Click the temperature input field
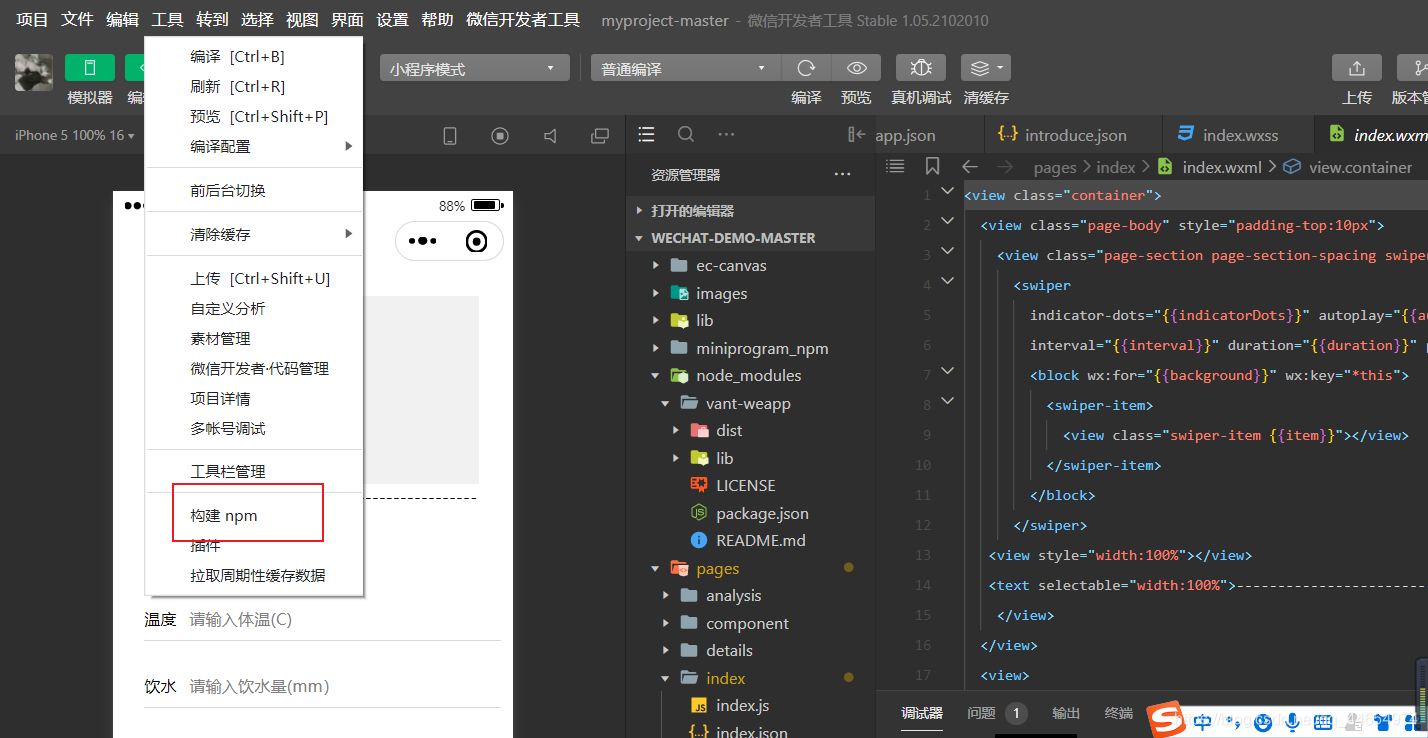Image resolution: width=1428 pixels, height=738 pixels. 344,620
